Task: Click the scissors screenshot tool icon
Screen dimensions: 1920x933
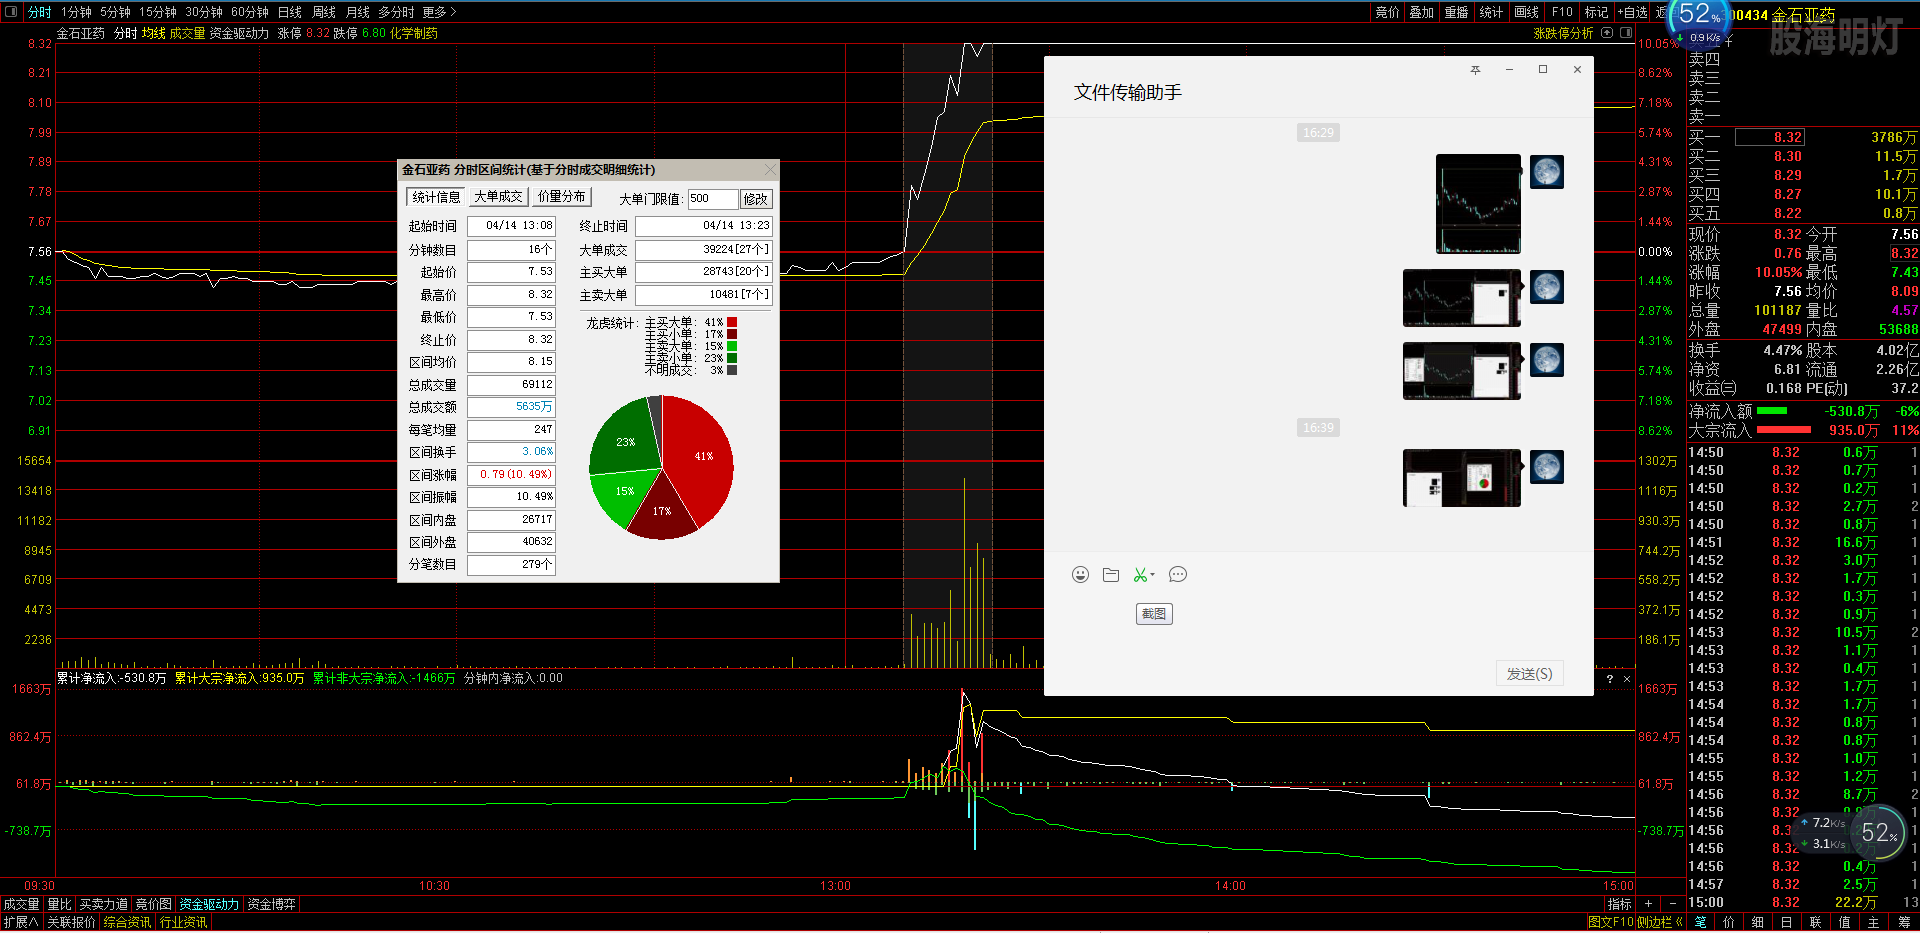Action: tap(1139, 575)
